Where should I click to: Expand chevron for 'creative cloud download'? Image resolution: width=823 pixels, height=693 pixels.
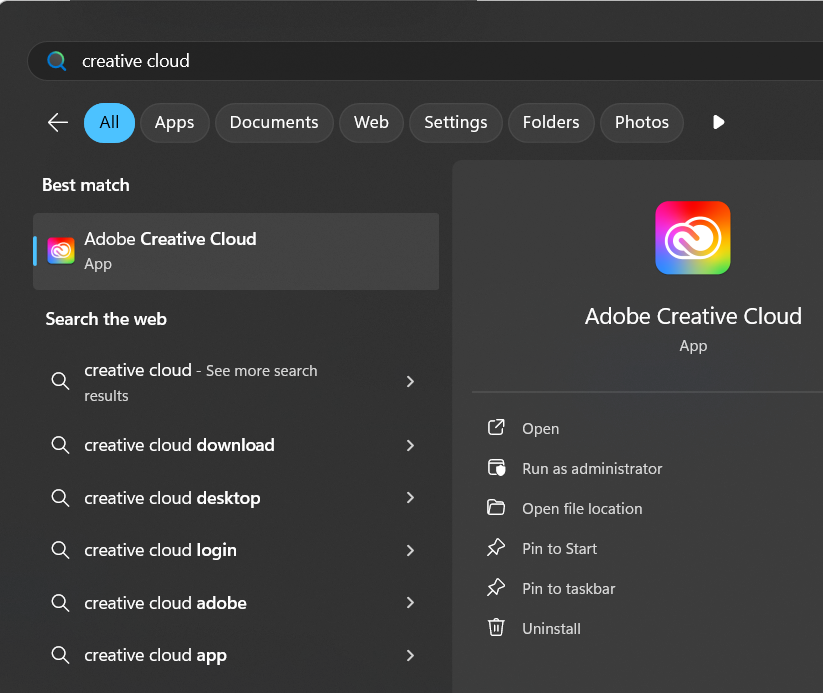point(410,446)
